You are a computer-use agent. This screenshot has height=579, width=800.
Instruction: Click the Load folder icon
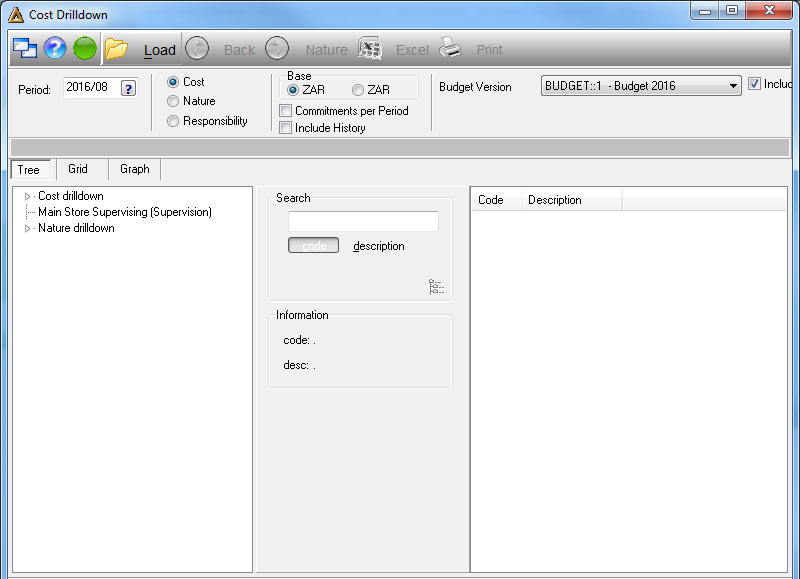coord(116,49)
